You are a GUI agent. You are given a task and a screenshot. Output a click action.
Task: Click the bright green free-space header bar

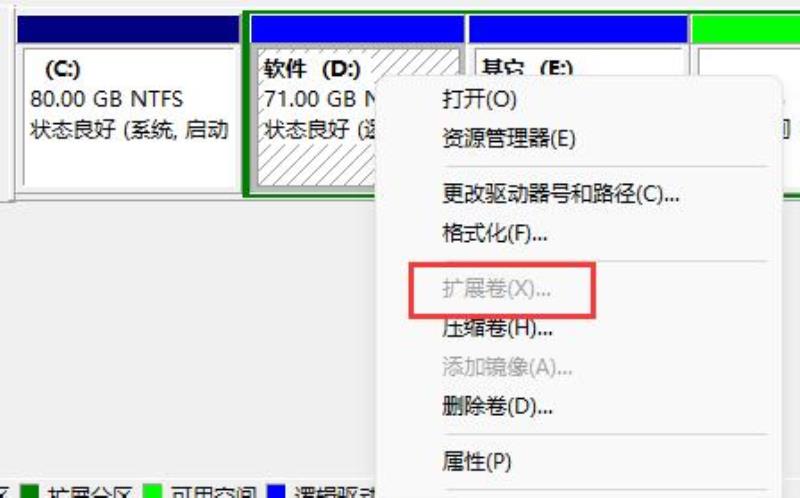coord(746,29)
